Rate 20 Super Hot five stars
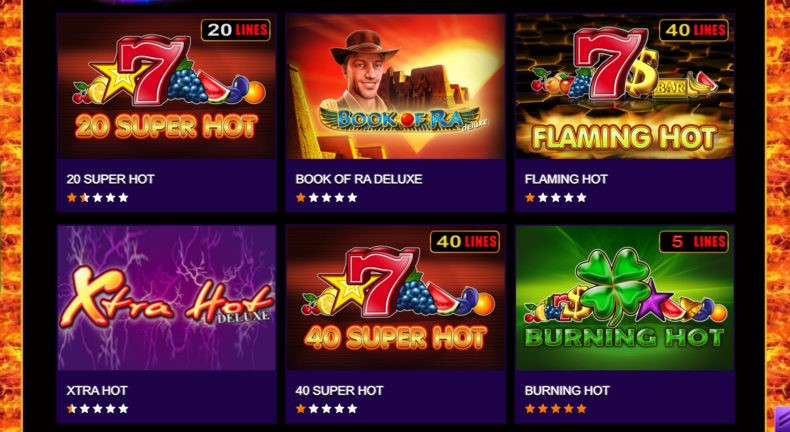This screenshot has width=790, height=432. point(123,198)
